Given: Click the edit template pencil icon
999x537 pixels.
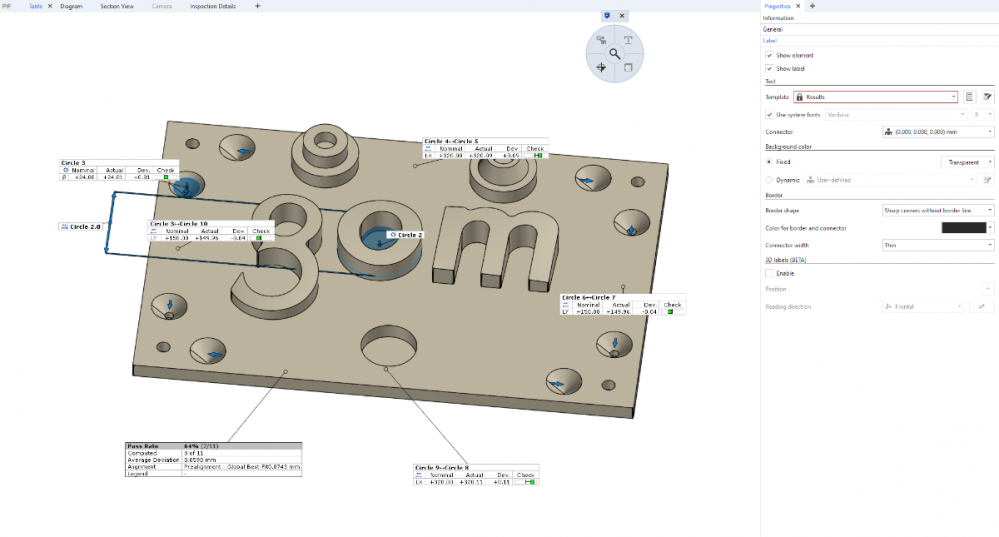Looking at the screenshot, I should (987, 97).
